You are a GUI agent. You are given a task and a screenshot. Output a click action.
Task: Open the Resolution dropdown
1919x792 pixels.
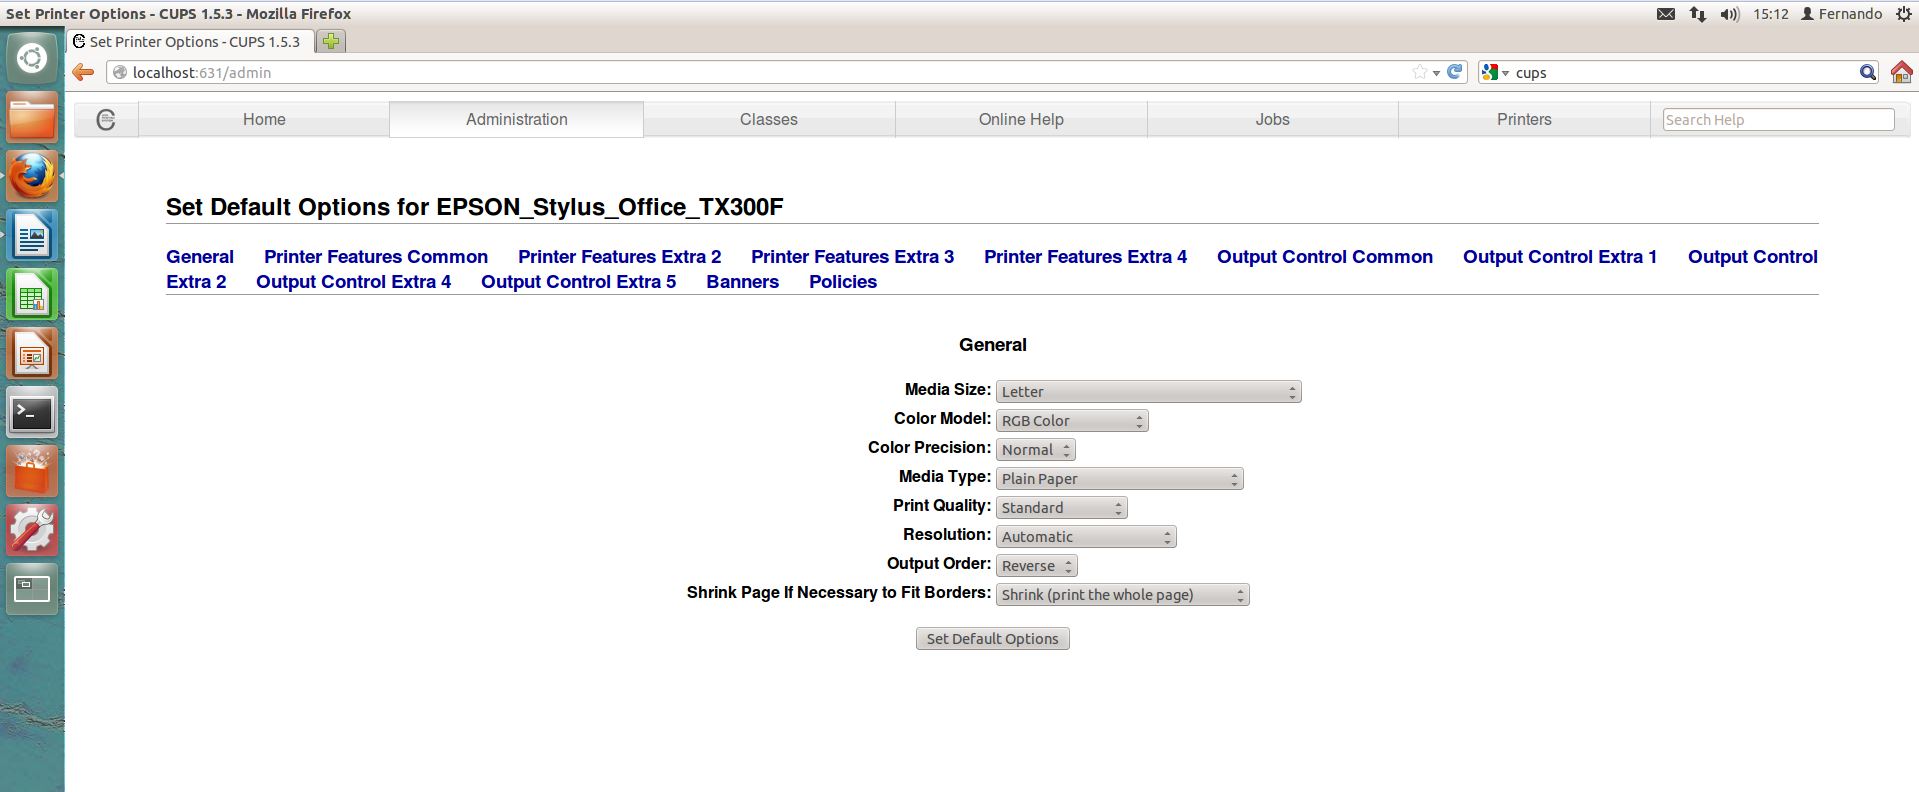(x=1085, y=537)
